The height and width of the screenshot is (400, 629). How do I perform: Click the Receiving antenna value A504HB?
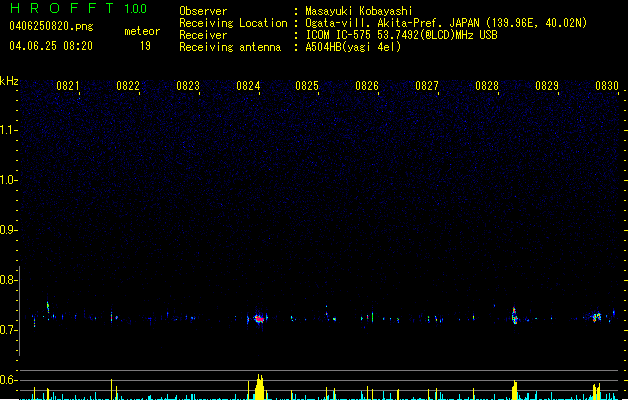tap(323, 47)
